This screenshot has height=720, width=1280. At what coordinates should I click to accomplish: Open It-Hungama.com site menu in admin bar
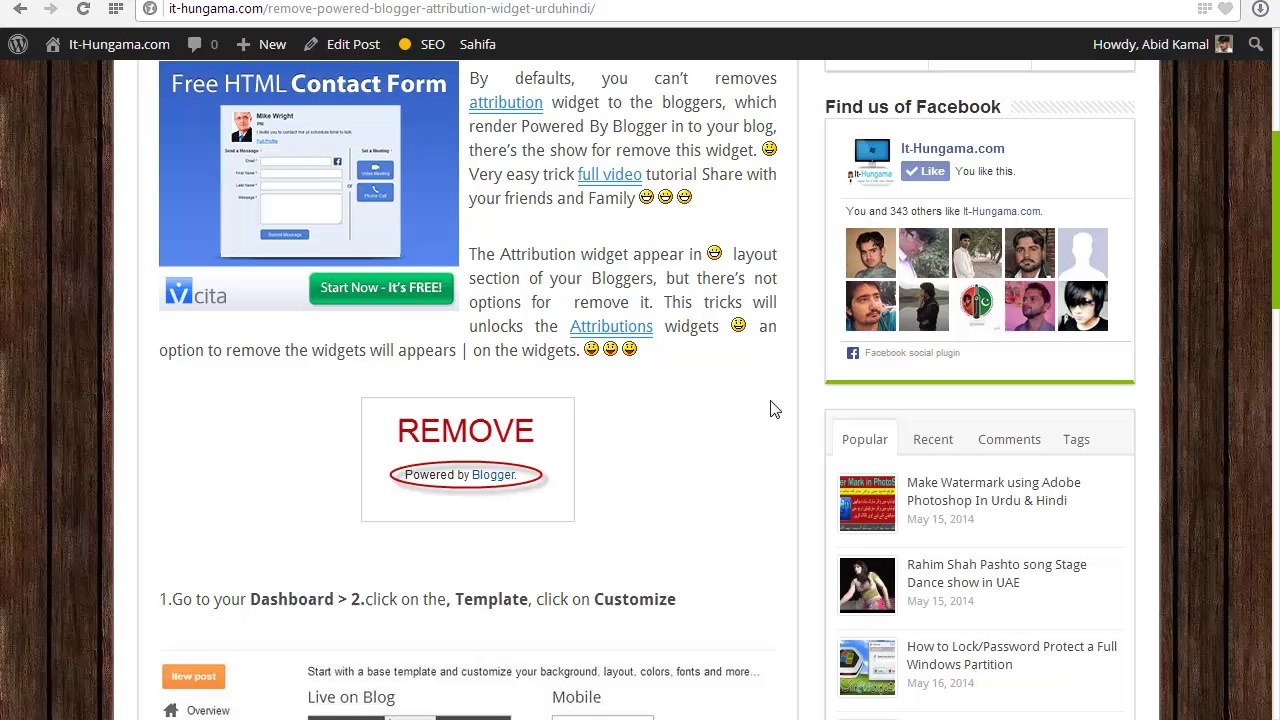pos(108,44)
